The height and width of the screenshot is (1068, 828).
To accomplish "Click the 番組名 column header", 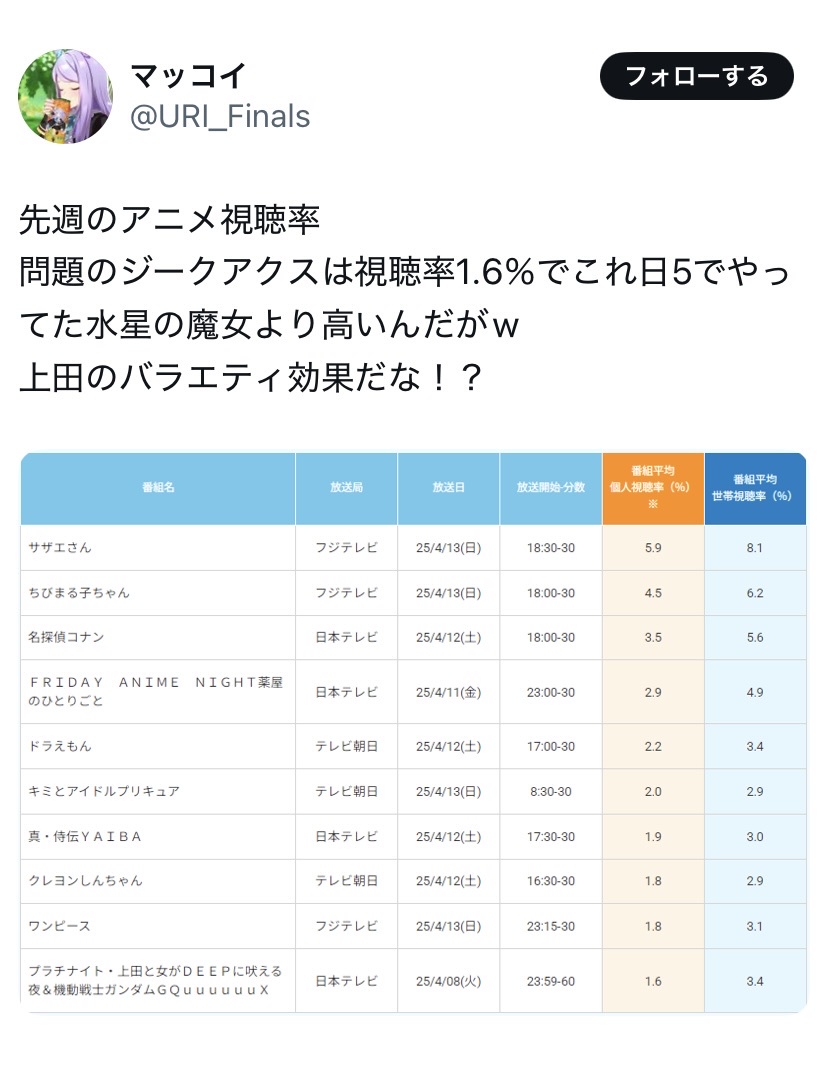I will 158,488.
